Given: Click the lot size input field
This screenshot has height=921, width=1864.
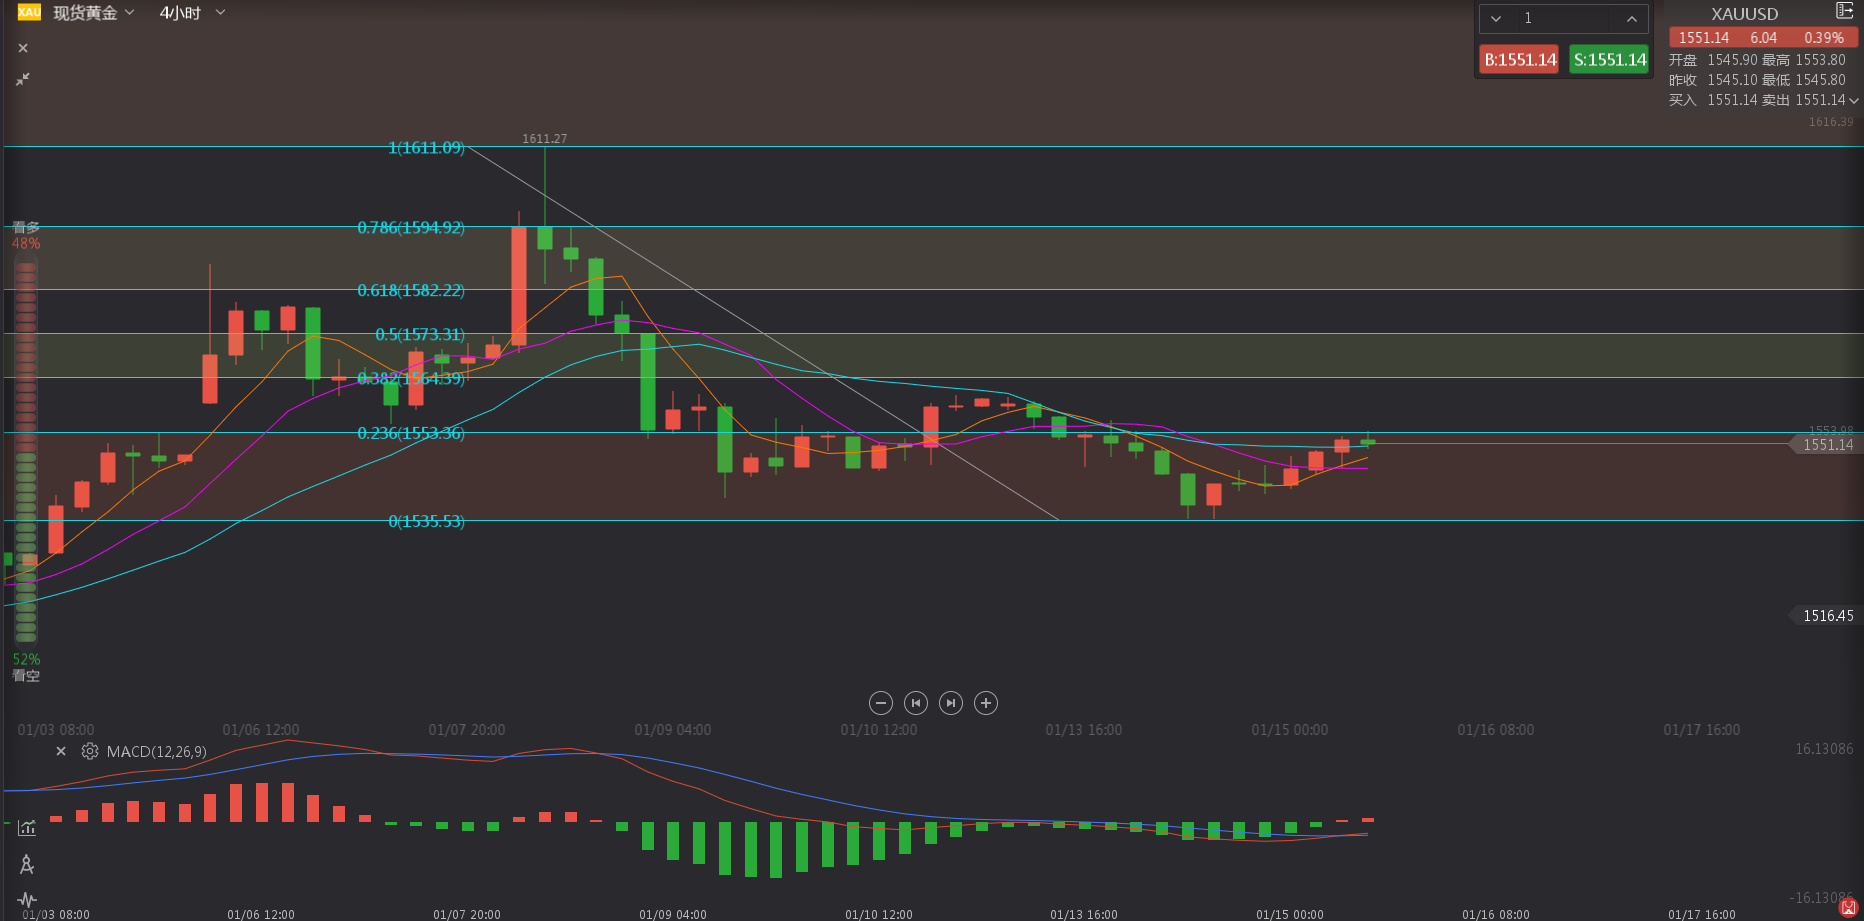Looking at the screenshot, I should [x=1564, y=19].
